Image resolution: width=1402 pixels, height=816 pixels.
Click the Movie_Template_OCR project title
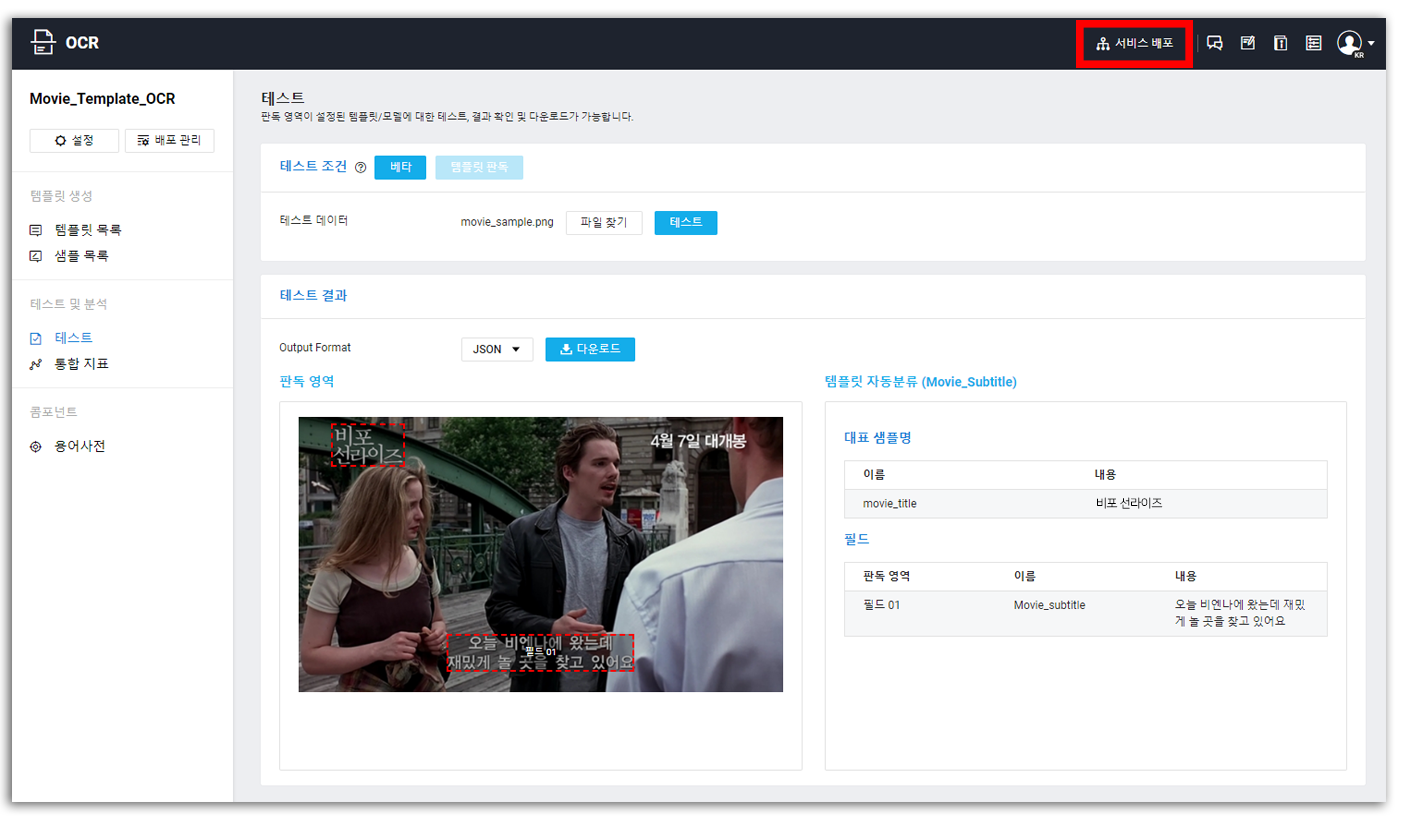pyautogui.click(x=102, y=99)
